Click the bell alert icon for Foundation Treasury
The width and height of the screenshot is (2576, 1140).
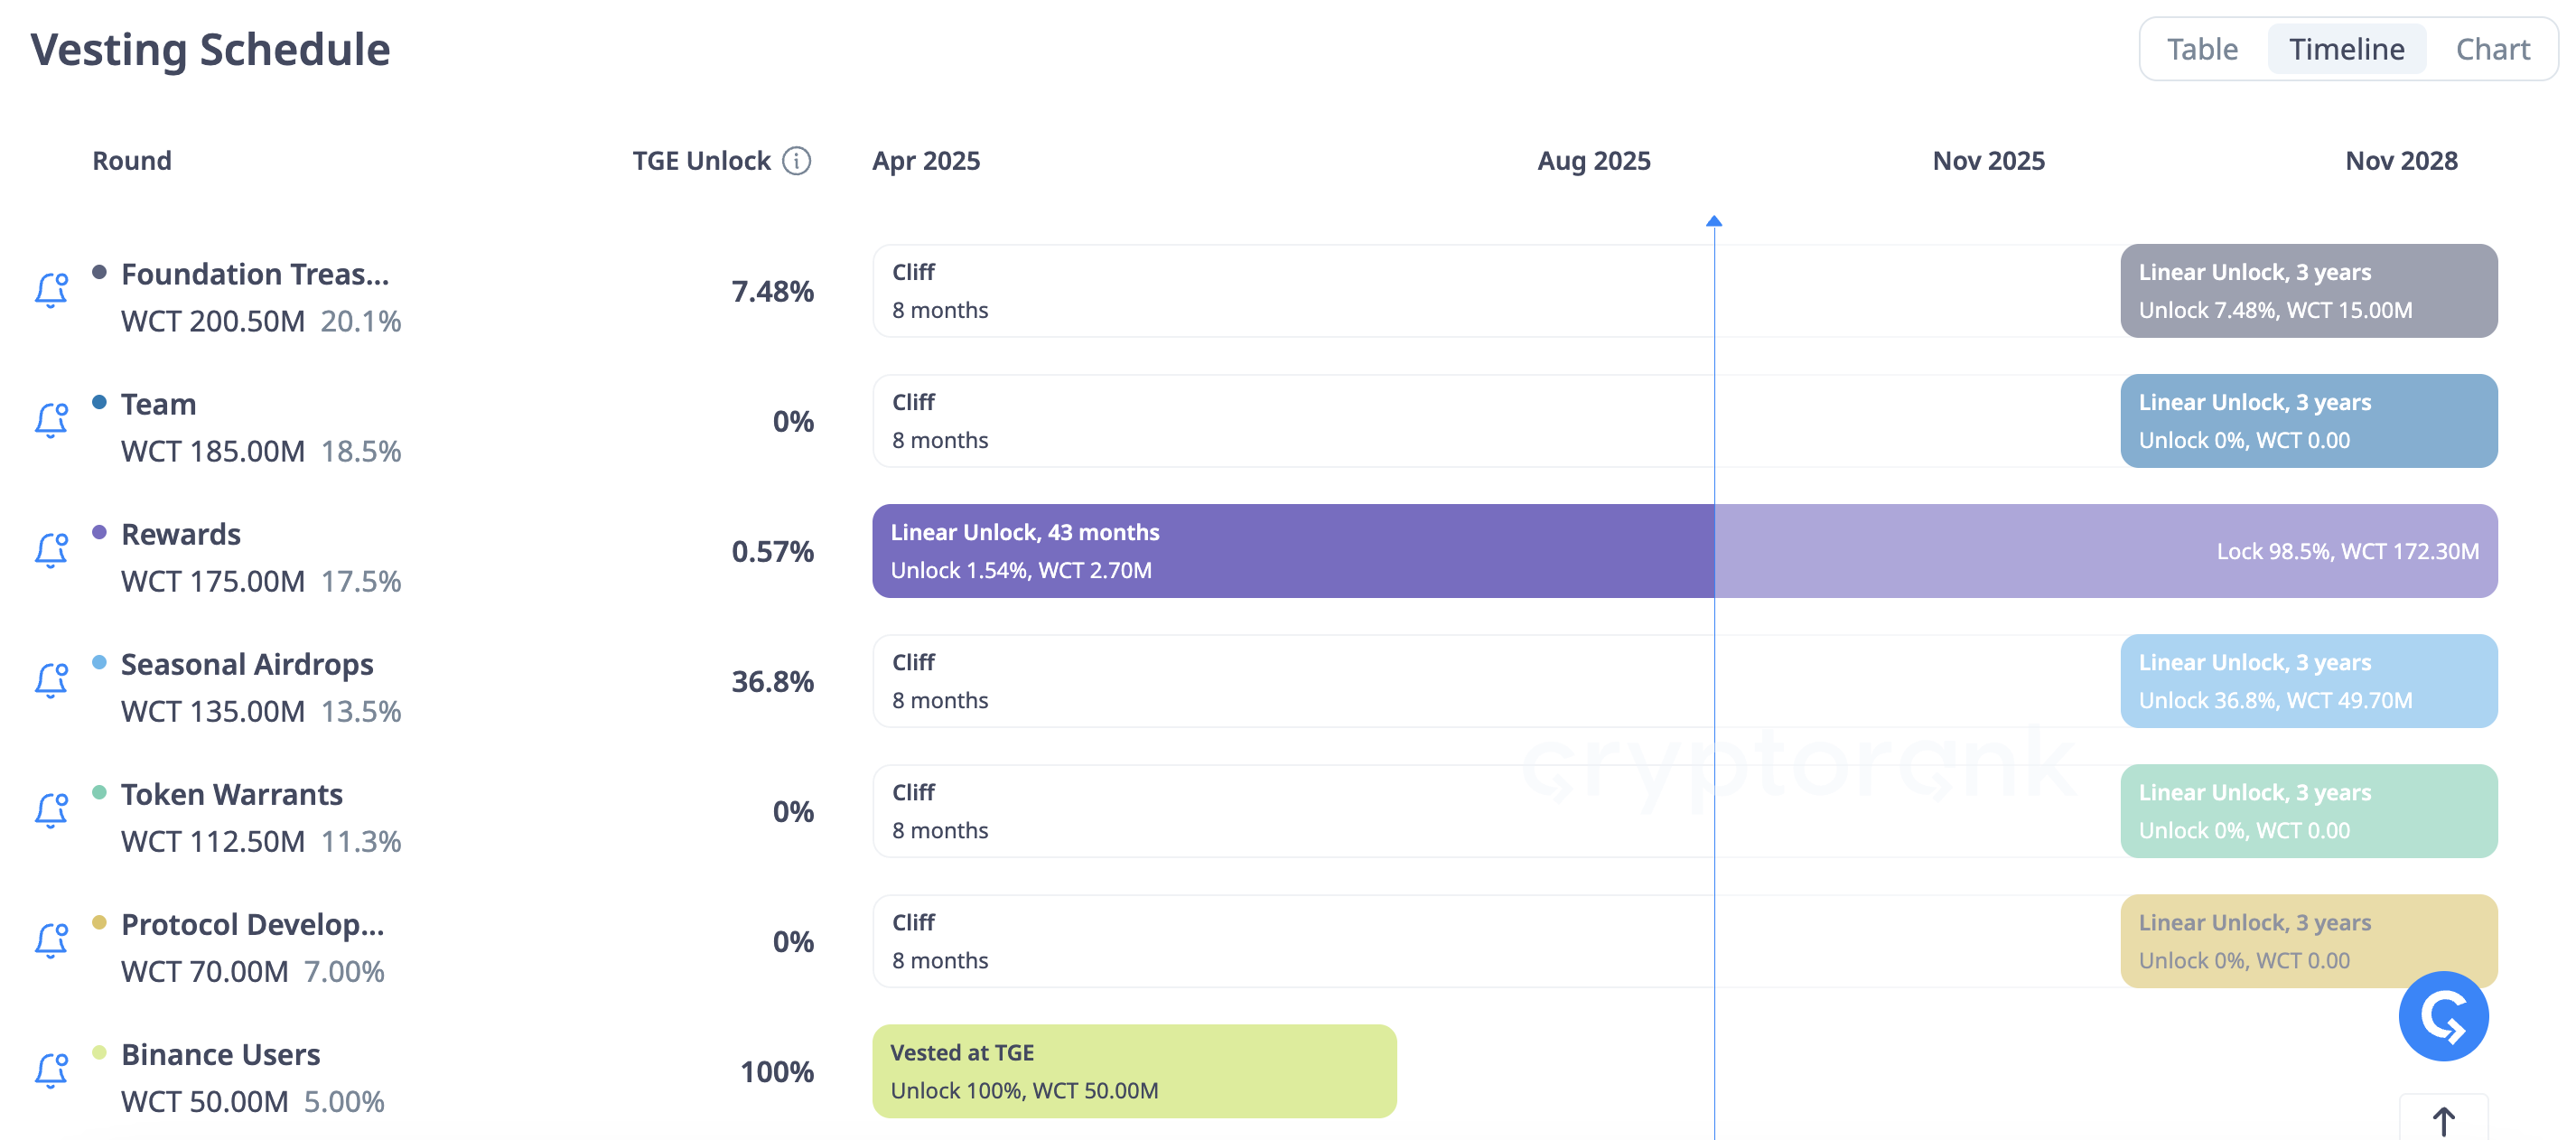[52, 291]
